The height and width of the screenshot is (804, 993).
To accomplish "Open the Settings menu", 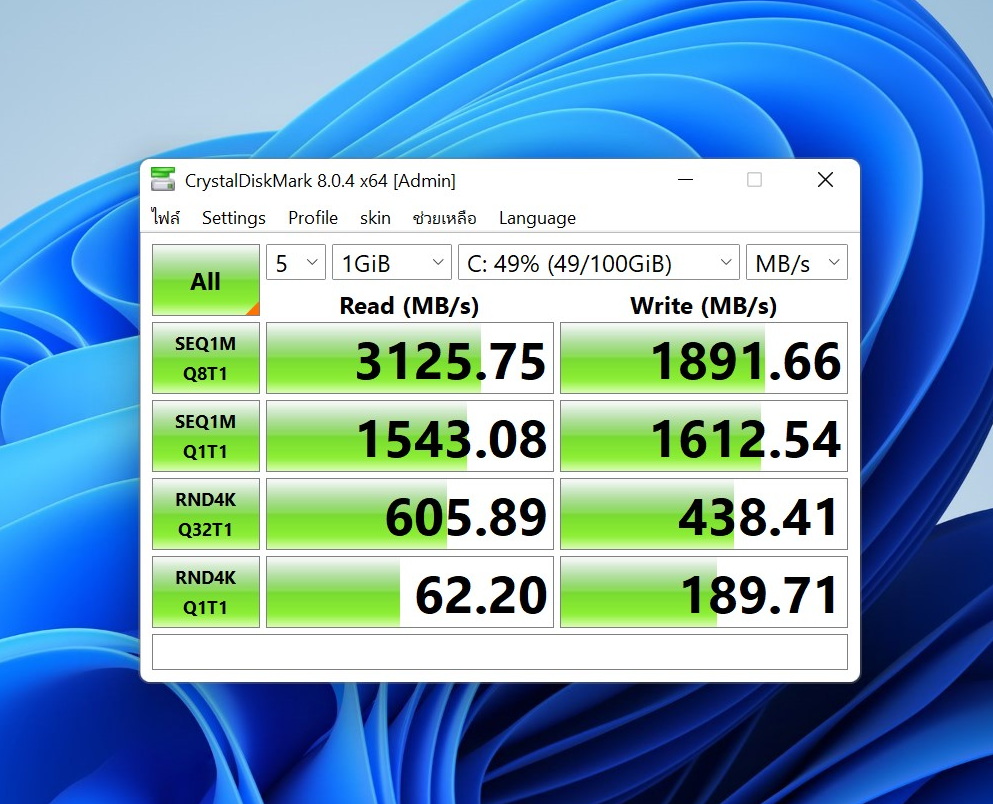I will pos(234,218).
